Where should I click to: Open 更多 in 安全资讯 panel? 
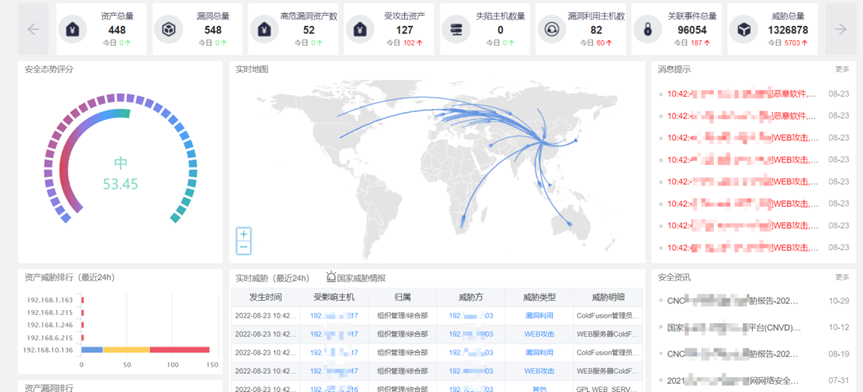click(x=842, y=277)
